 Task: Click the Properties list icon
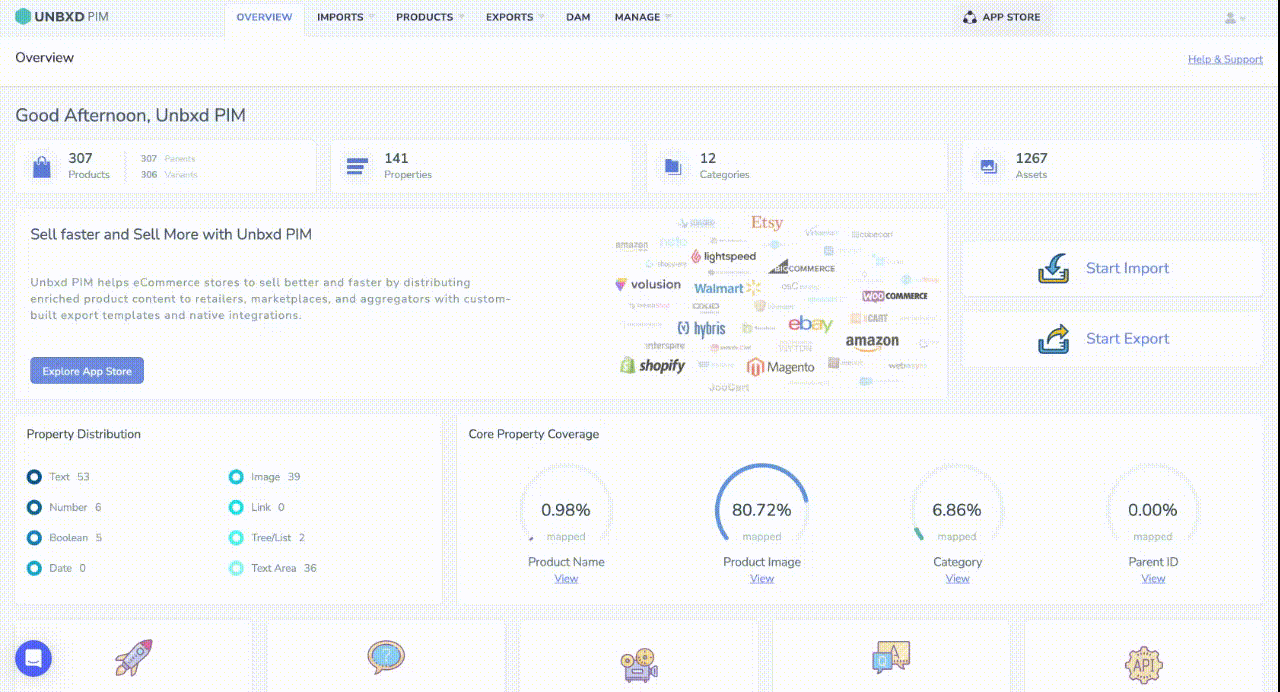(x=357, y=167)
